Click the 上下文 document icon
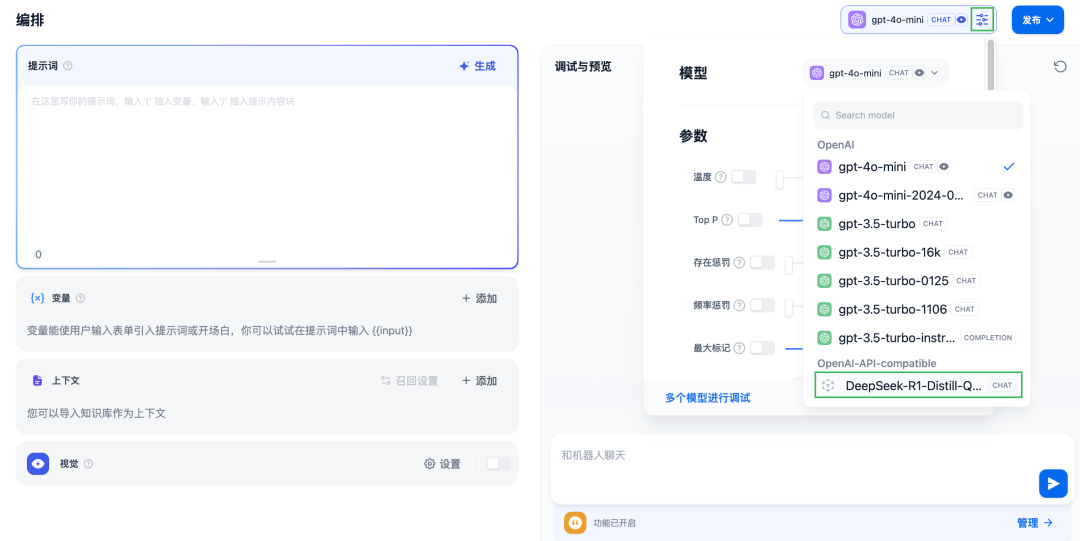Image resolution: width=1080 pixels, height=541 pixels. click(37, 380)
